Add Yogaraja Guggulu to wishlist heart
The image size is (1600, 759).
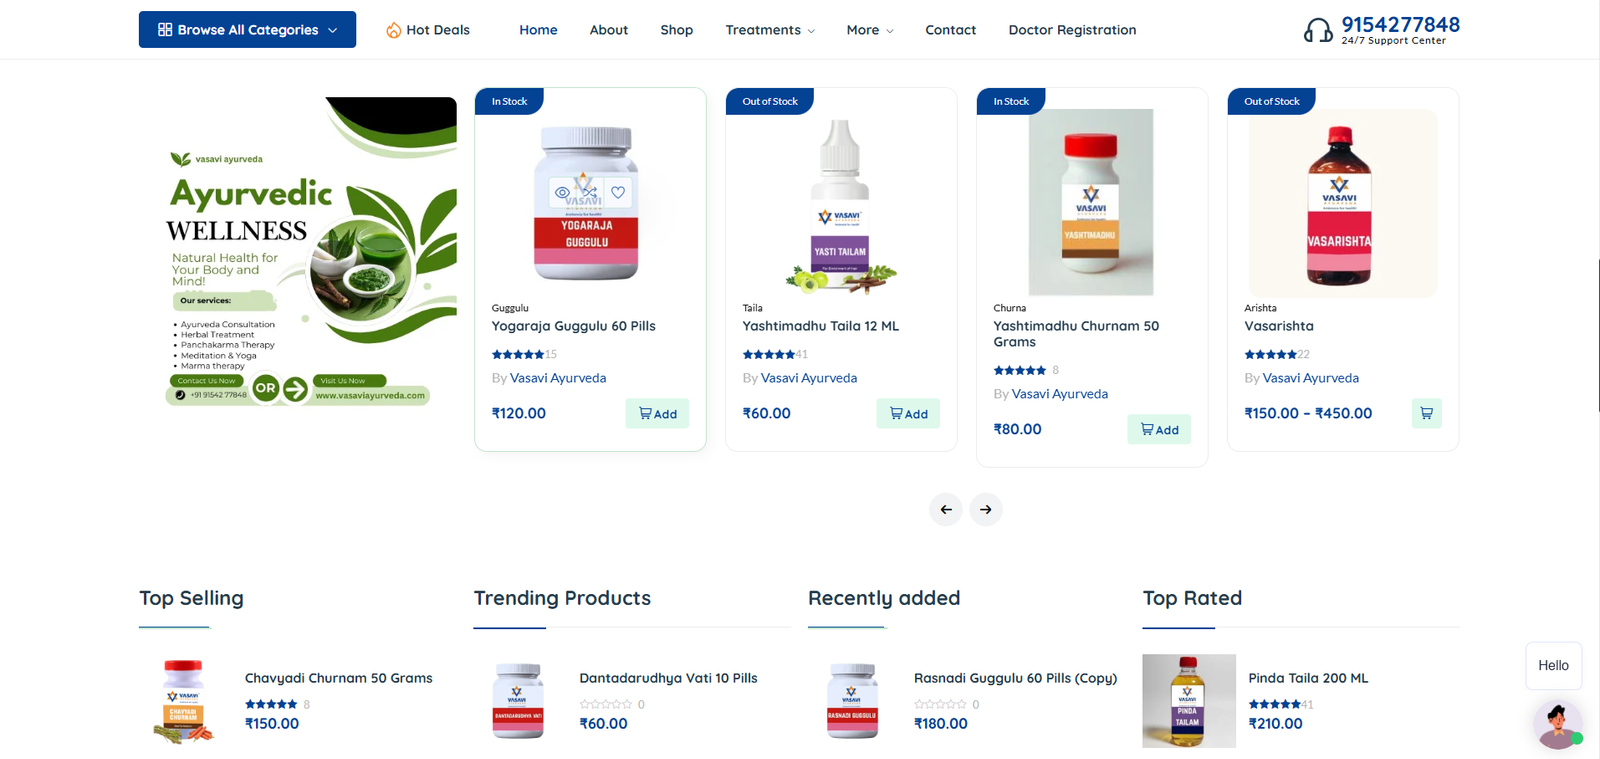pos(618,192)
